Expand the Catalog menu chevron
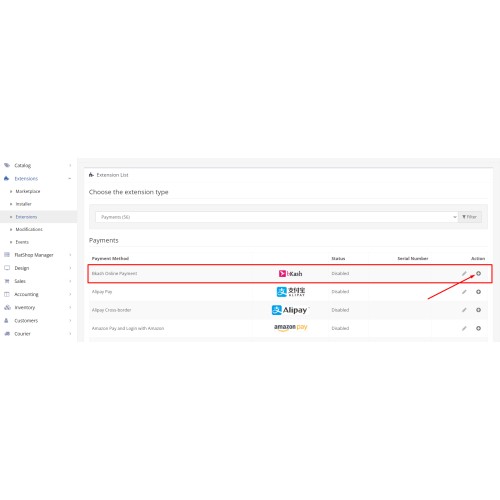The width and height of the screenshot is (500, 500). (70, 165)
